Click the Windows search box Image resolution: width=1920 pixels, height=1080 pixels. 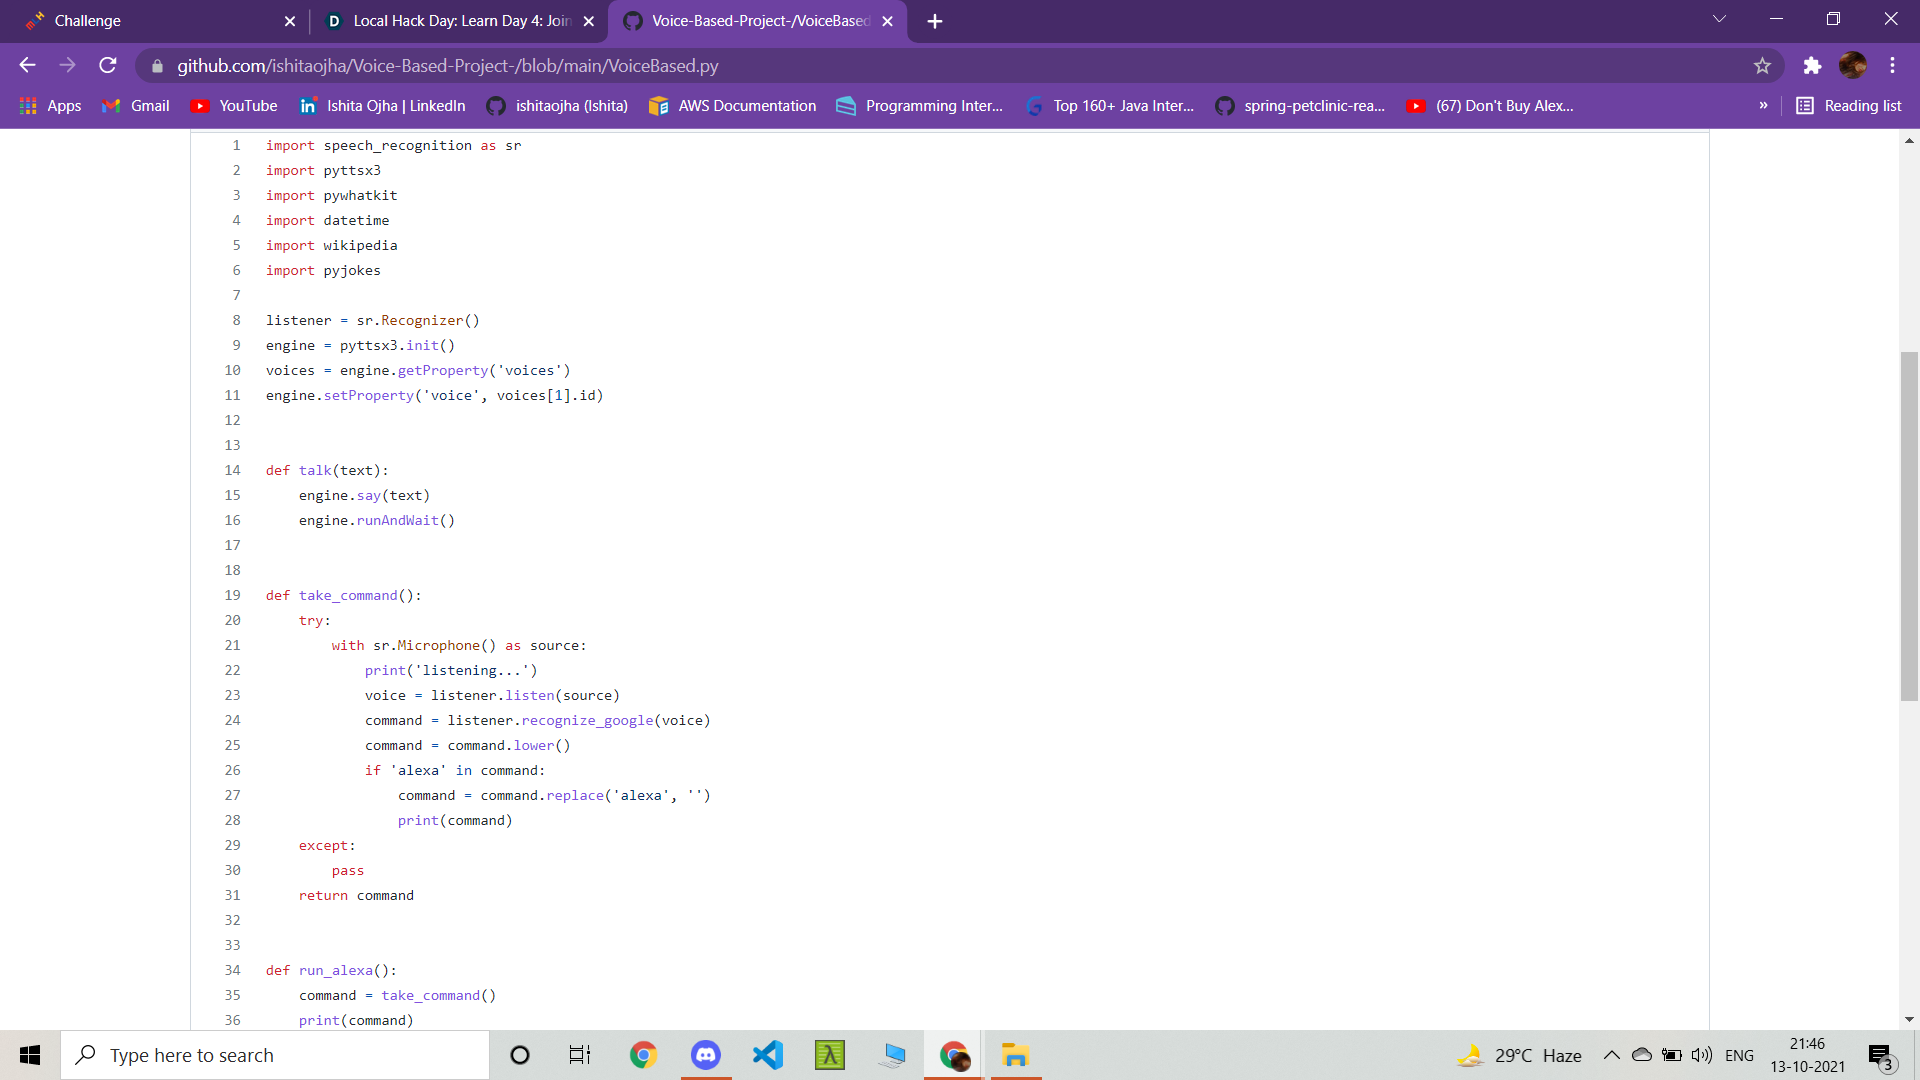[x=275, y=1055]
